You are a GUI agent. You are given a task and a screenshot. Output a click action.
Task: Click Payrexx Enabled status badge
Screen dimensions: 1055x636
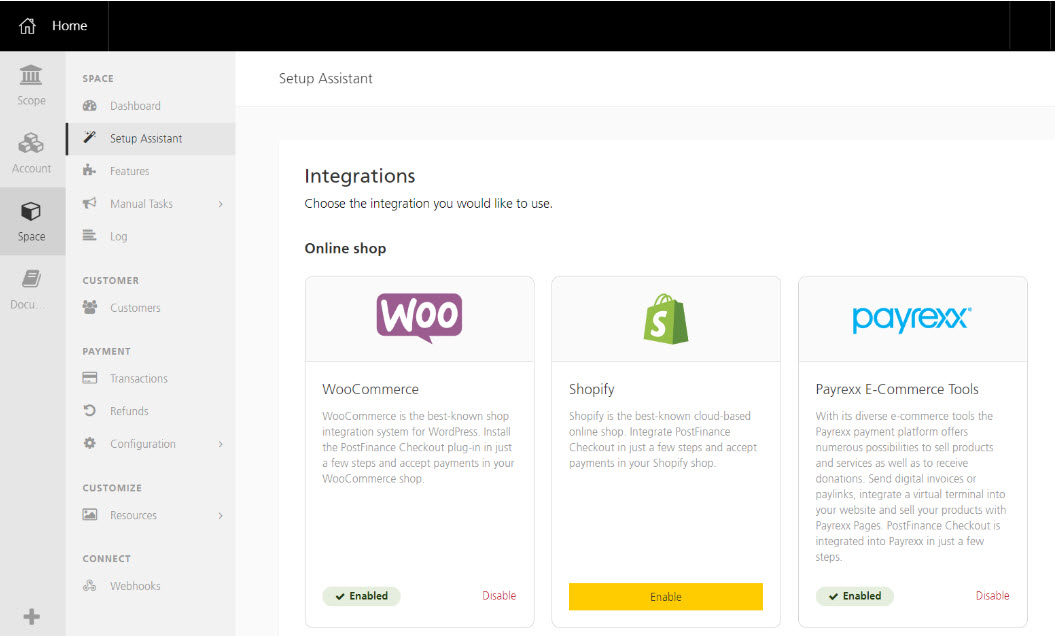(854, 596)
